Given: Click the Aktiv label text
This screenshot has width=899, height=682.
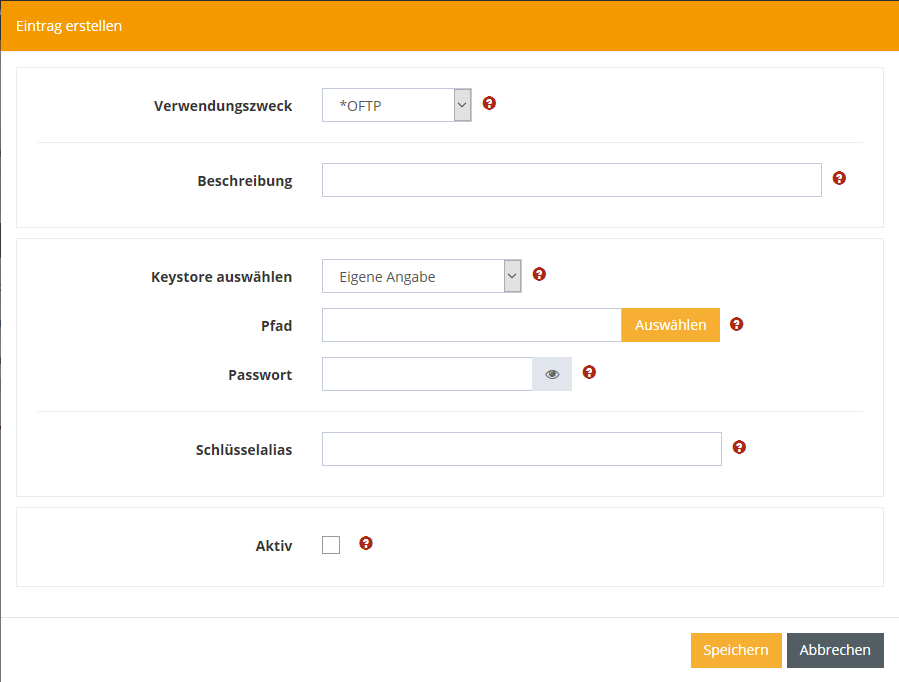Looking at the screenshot, I should click(273, 546).
